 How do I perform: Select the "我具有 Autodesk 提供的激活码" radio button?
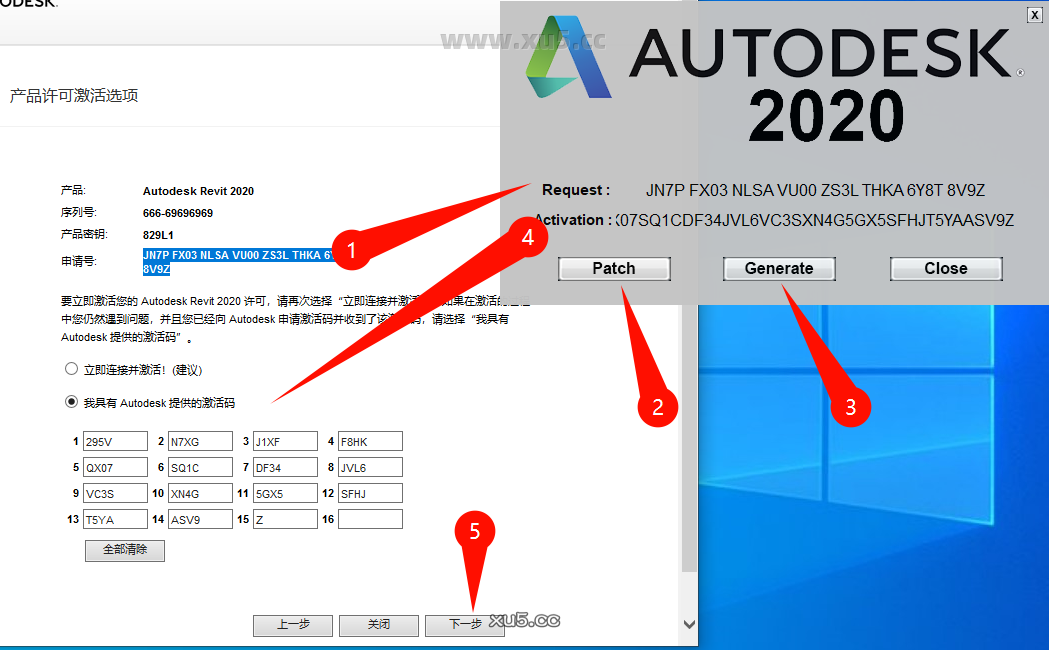pyautogui.click(x=71, y=401)
